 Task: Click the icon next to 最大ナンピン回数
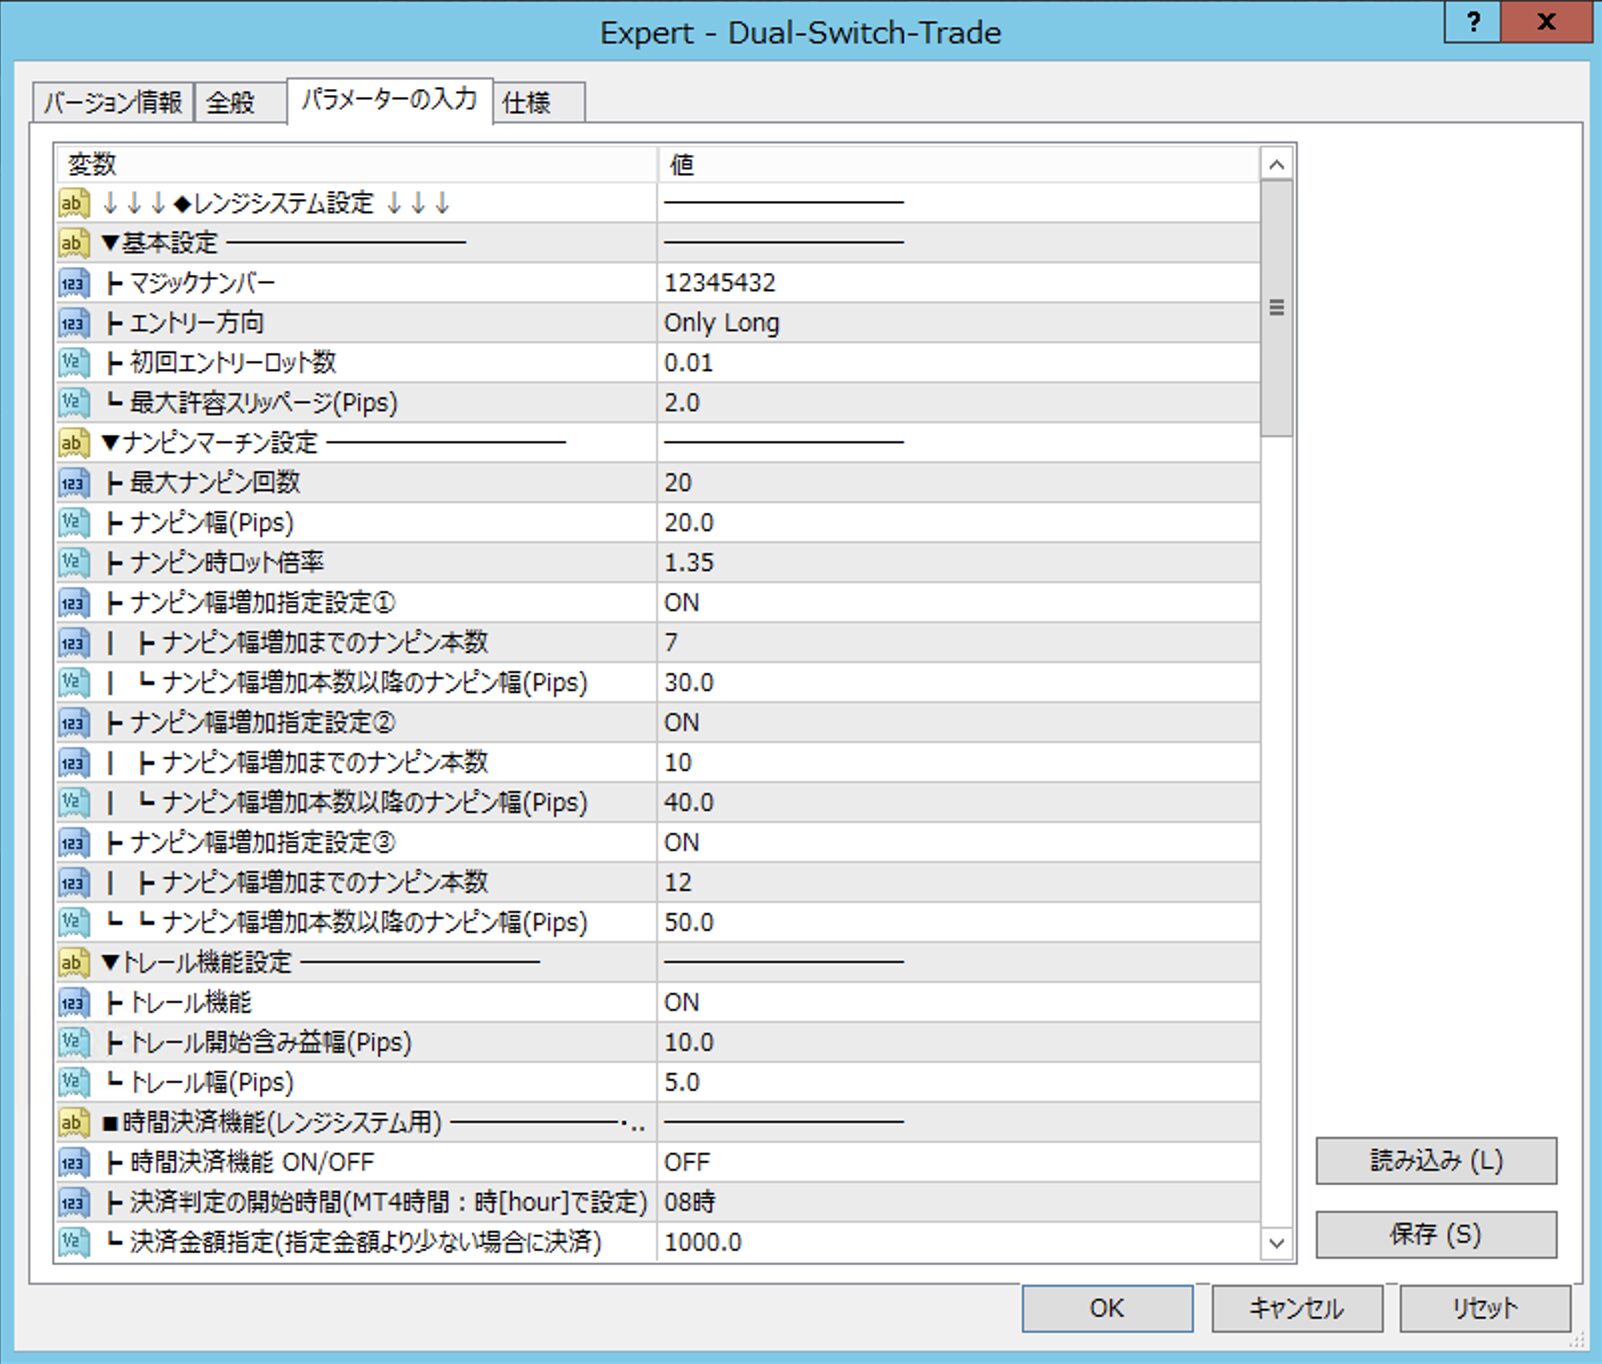pyautogui.click(x=73, y=483)
